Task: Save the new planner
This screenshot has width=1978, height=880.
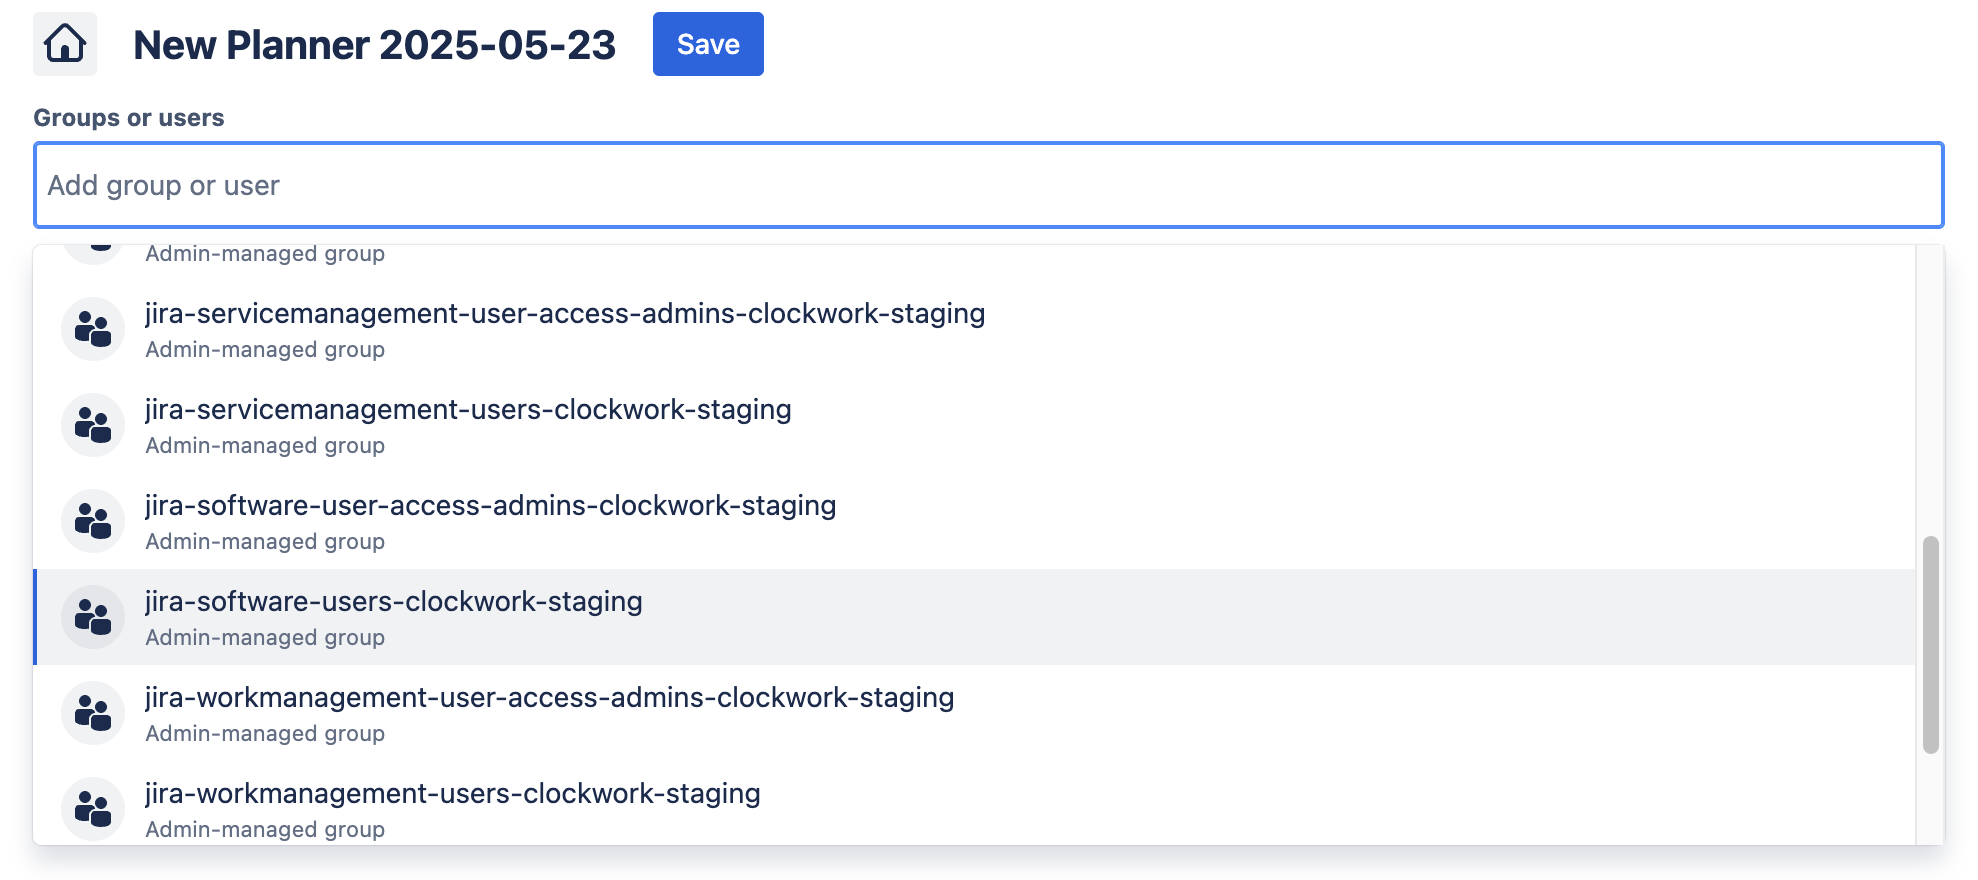Action: (x=708, y=44)
